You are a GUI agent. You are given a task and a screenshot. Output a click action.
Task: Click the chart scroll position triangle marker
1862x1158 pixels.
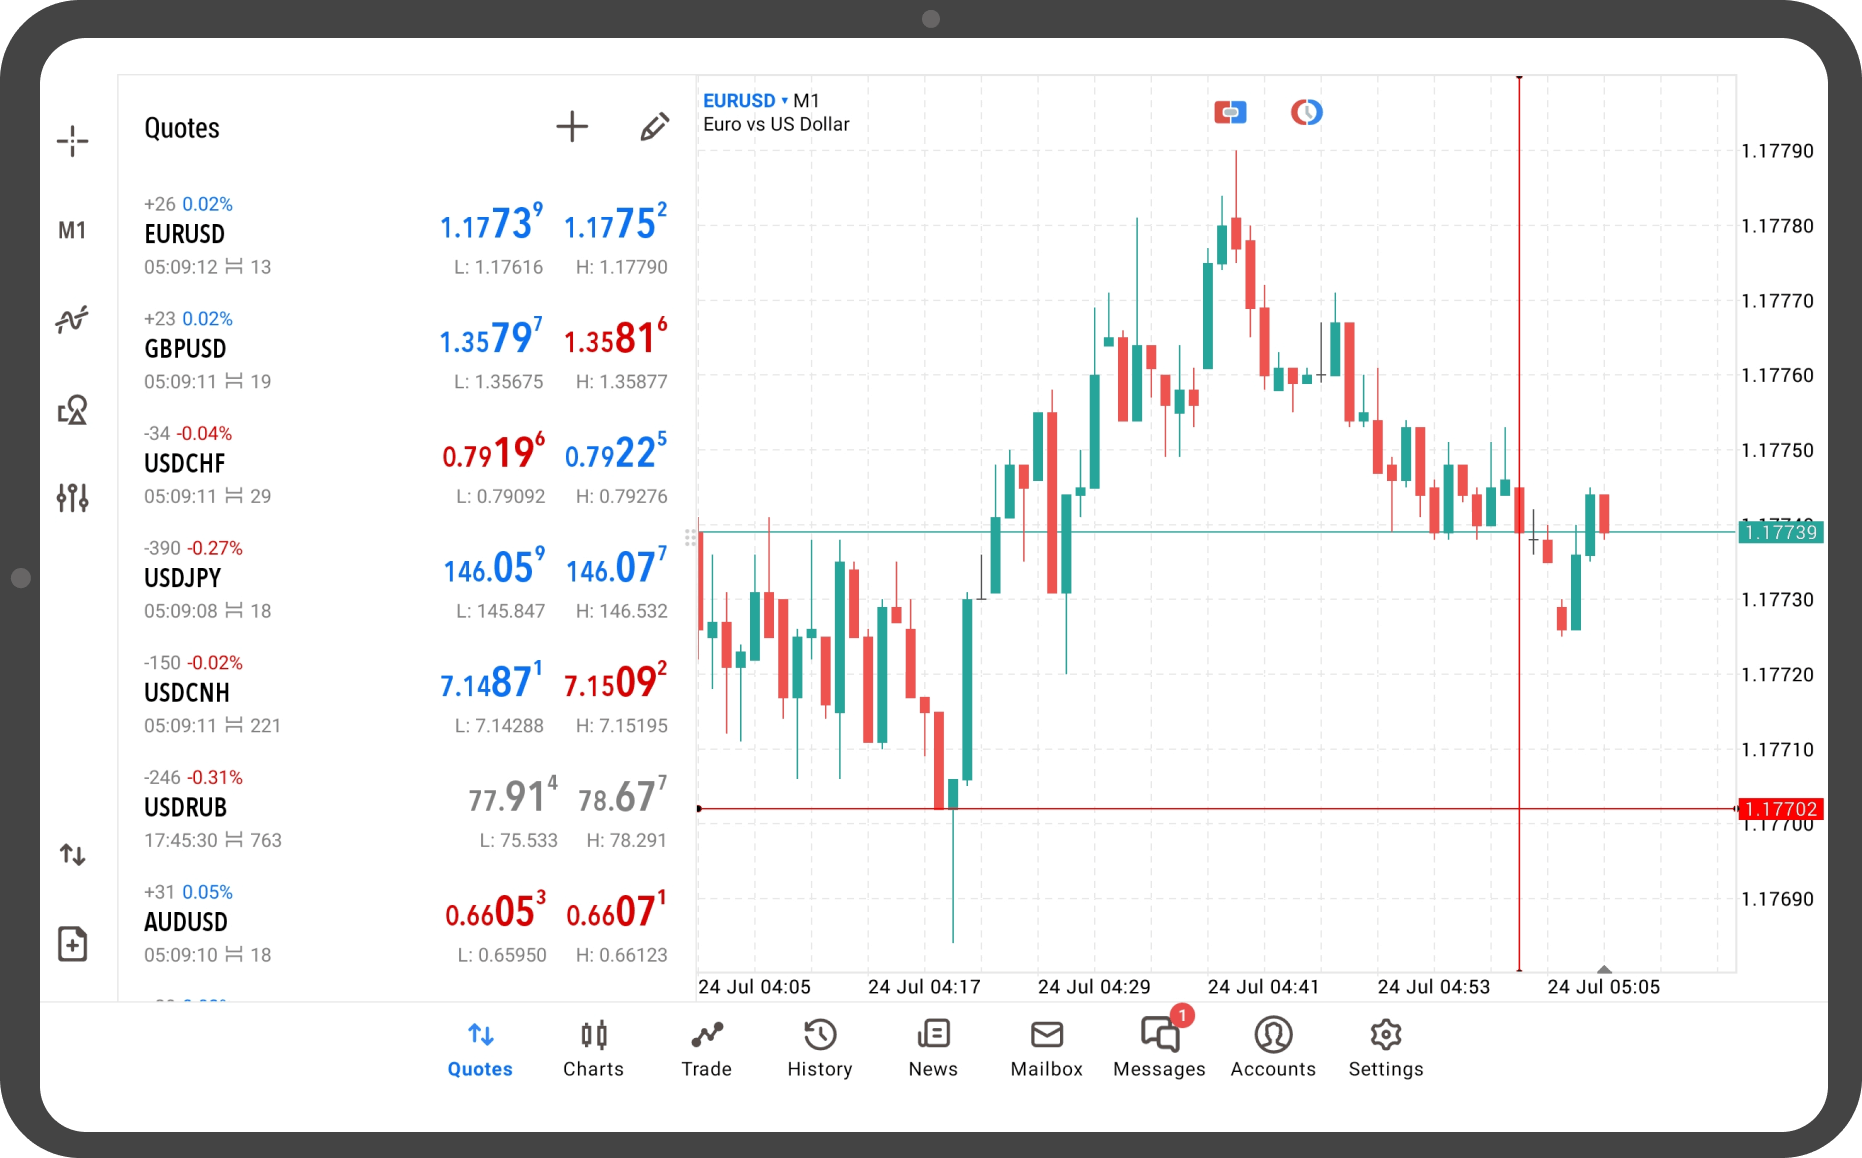pos(1604,969)
